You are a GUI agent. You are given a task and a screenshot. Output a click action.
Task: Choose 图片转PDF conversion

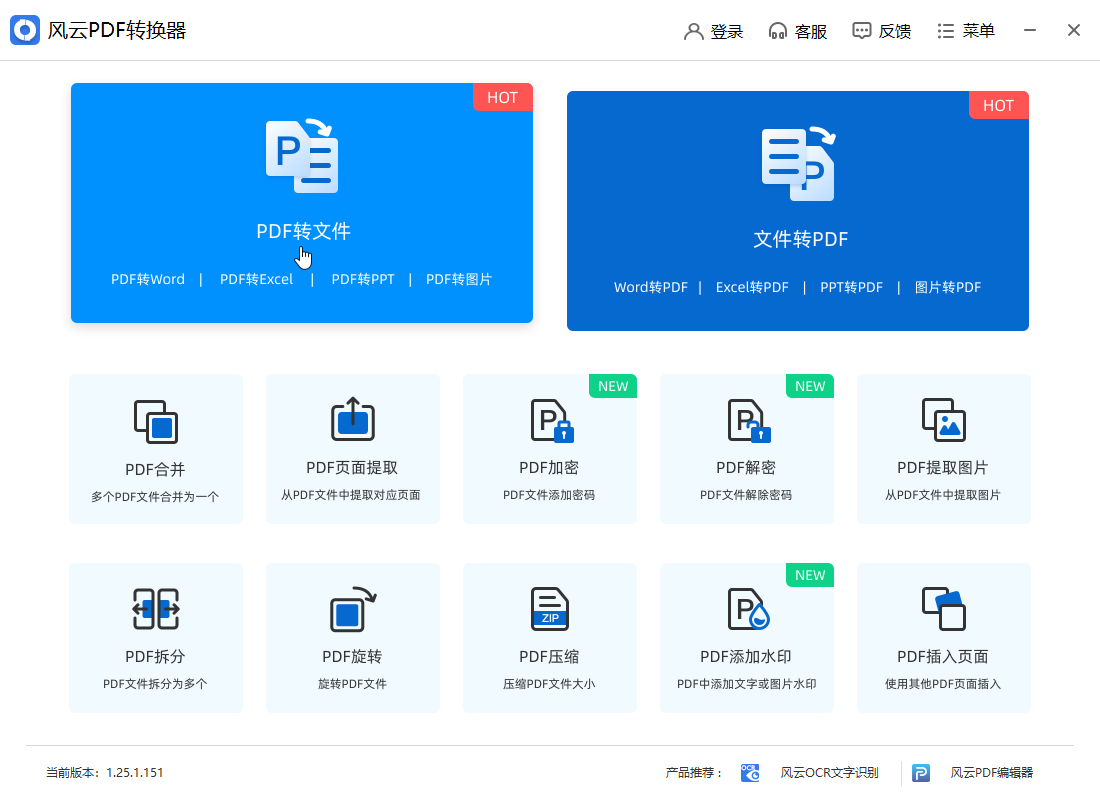point(948,287)
